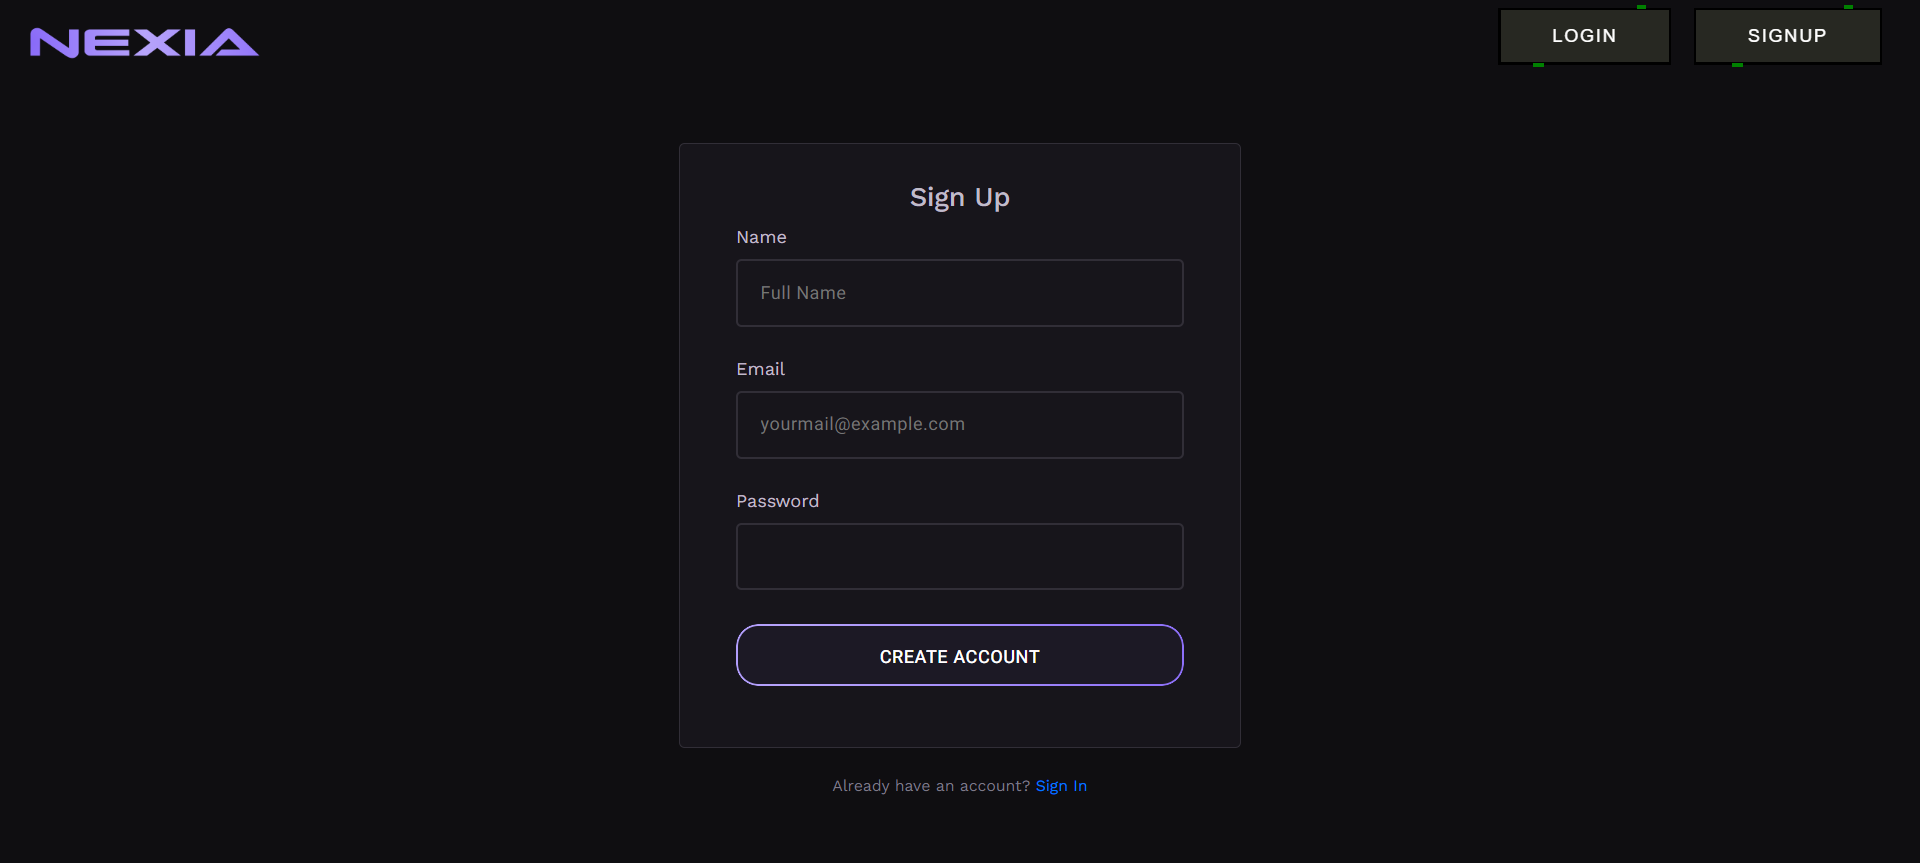1920x863 pixels.
Task: Click into the Email input field
Action: click(x=959, y=425)
